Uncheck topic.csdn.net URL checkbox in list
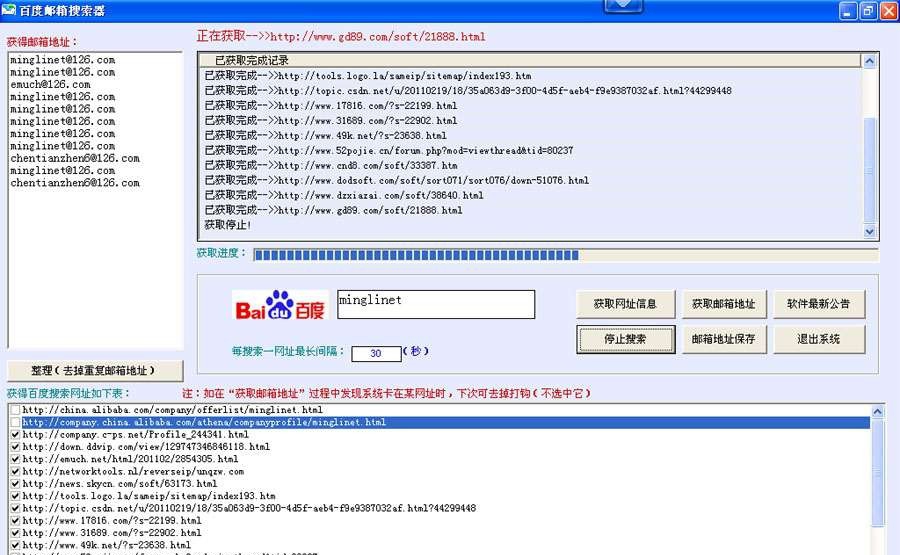Image resolution: width=900 pixels, height=555 pixels. pyautogui.click(x=15, y=508)
